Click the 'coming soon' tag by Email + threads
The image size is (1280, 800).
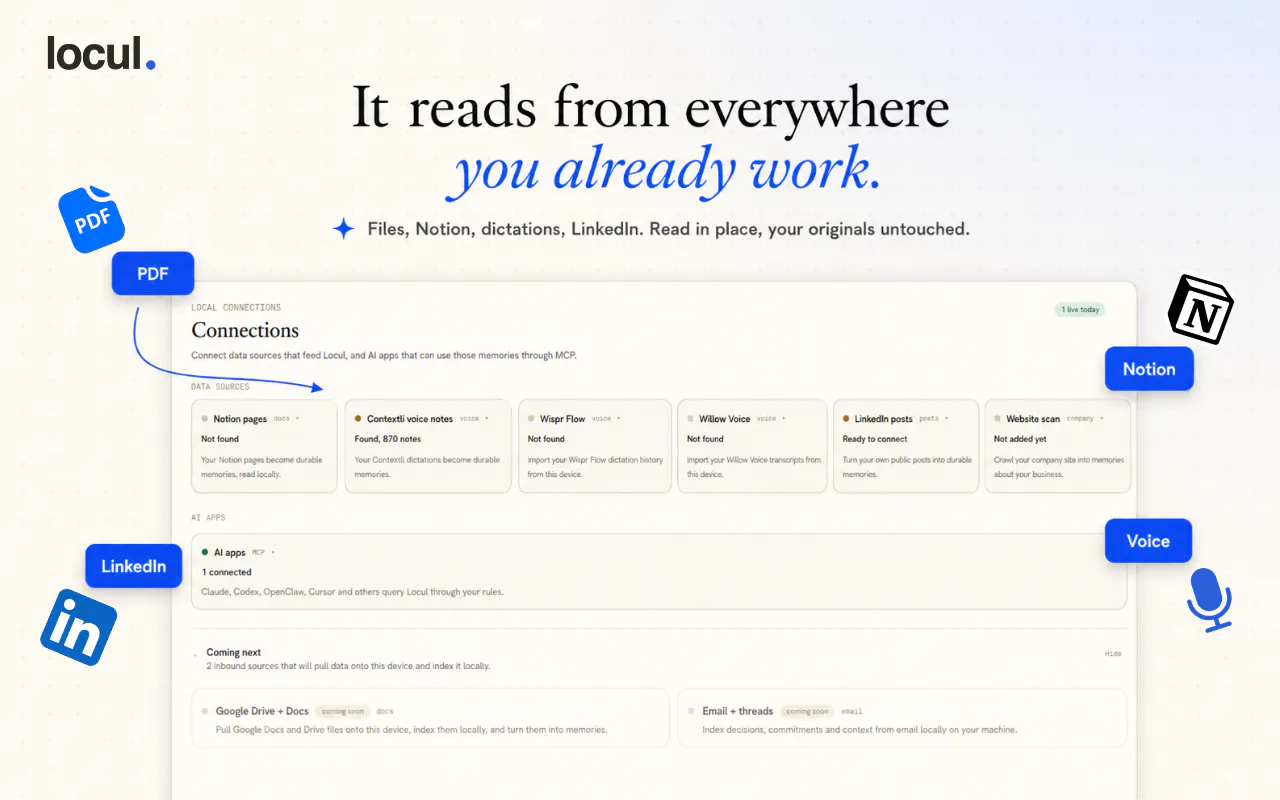(807, 712)
